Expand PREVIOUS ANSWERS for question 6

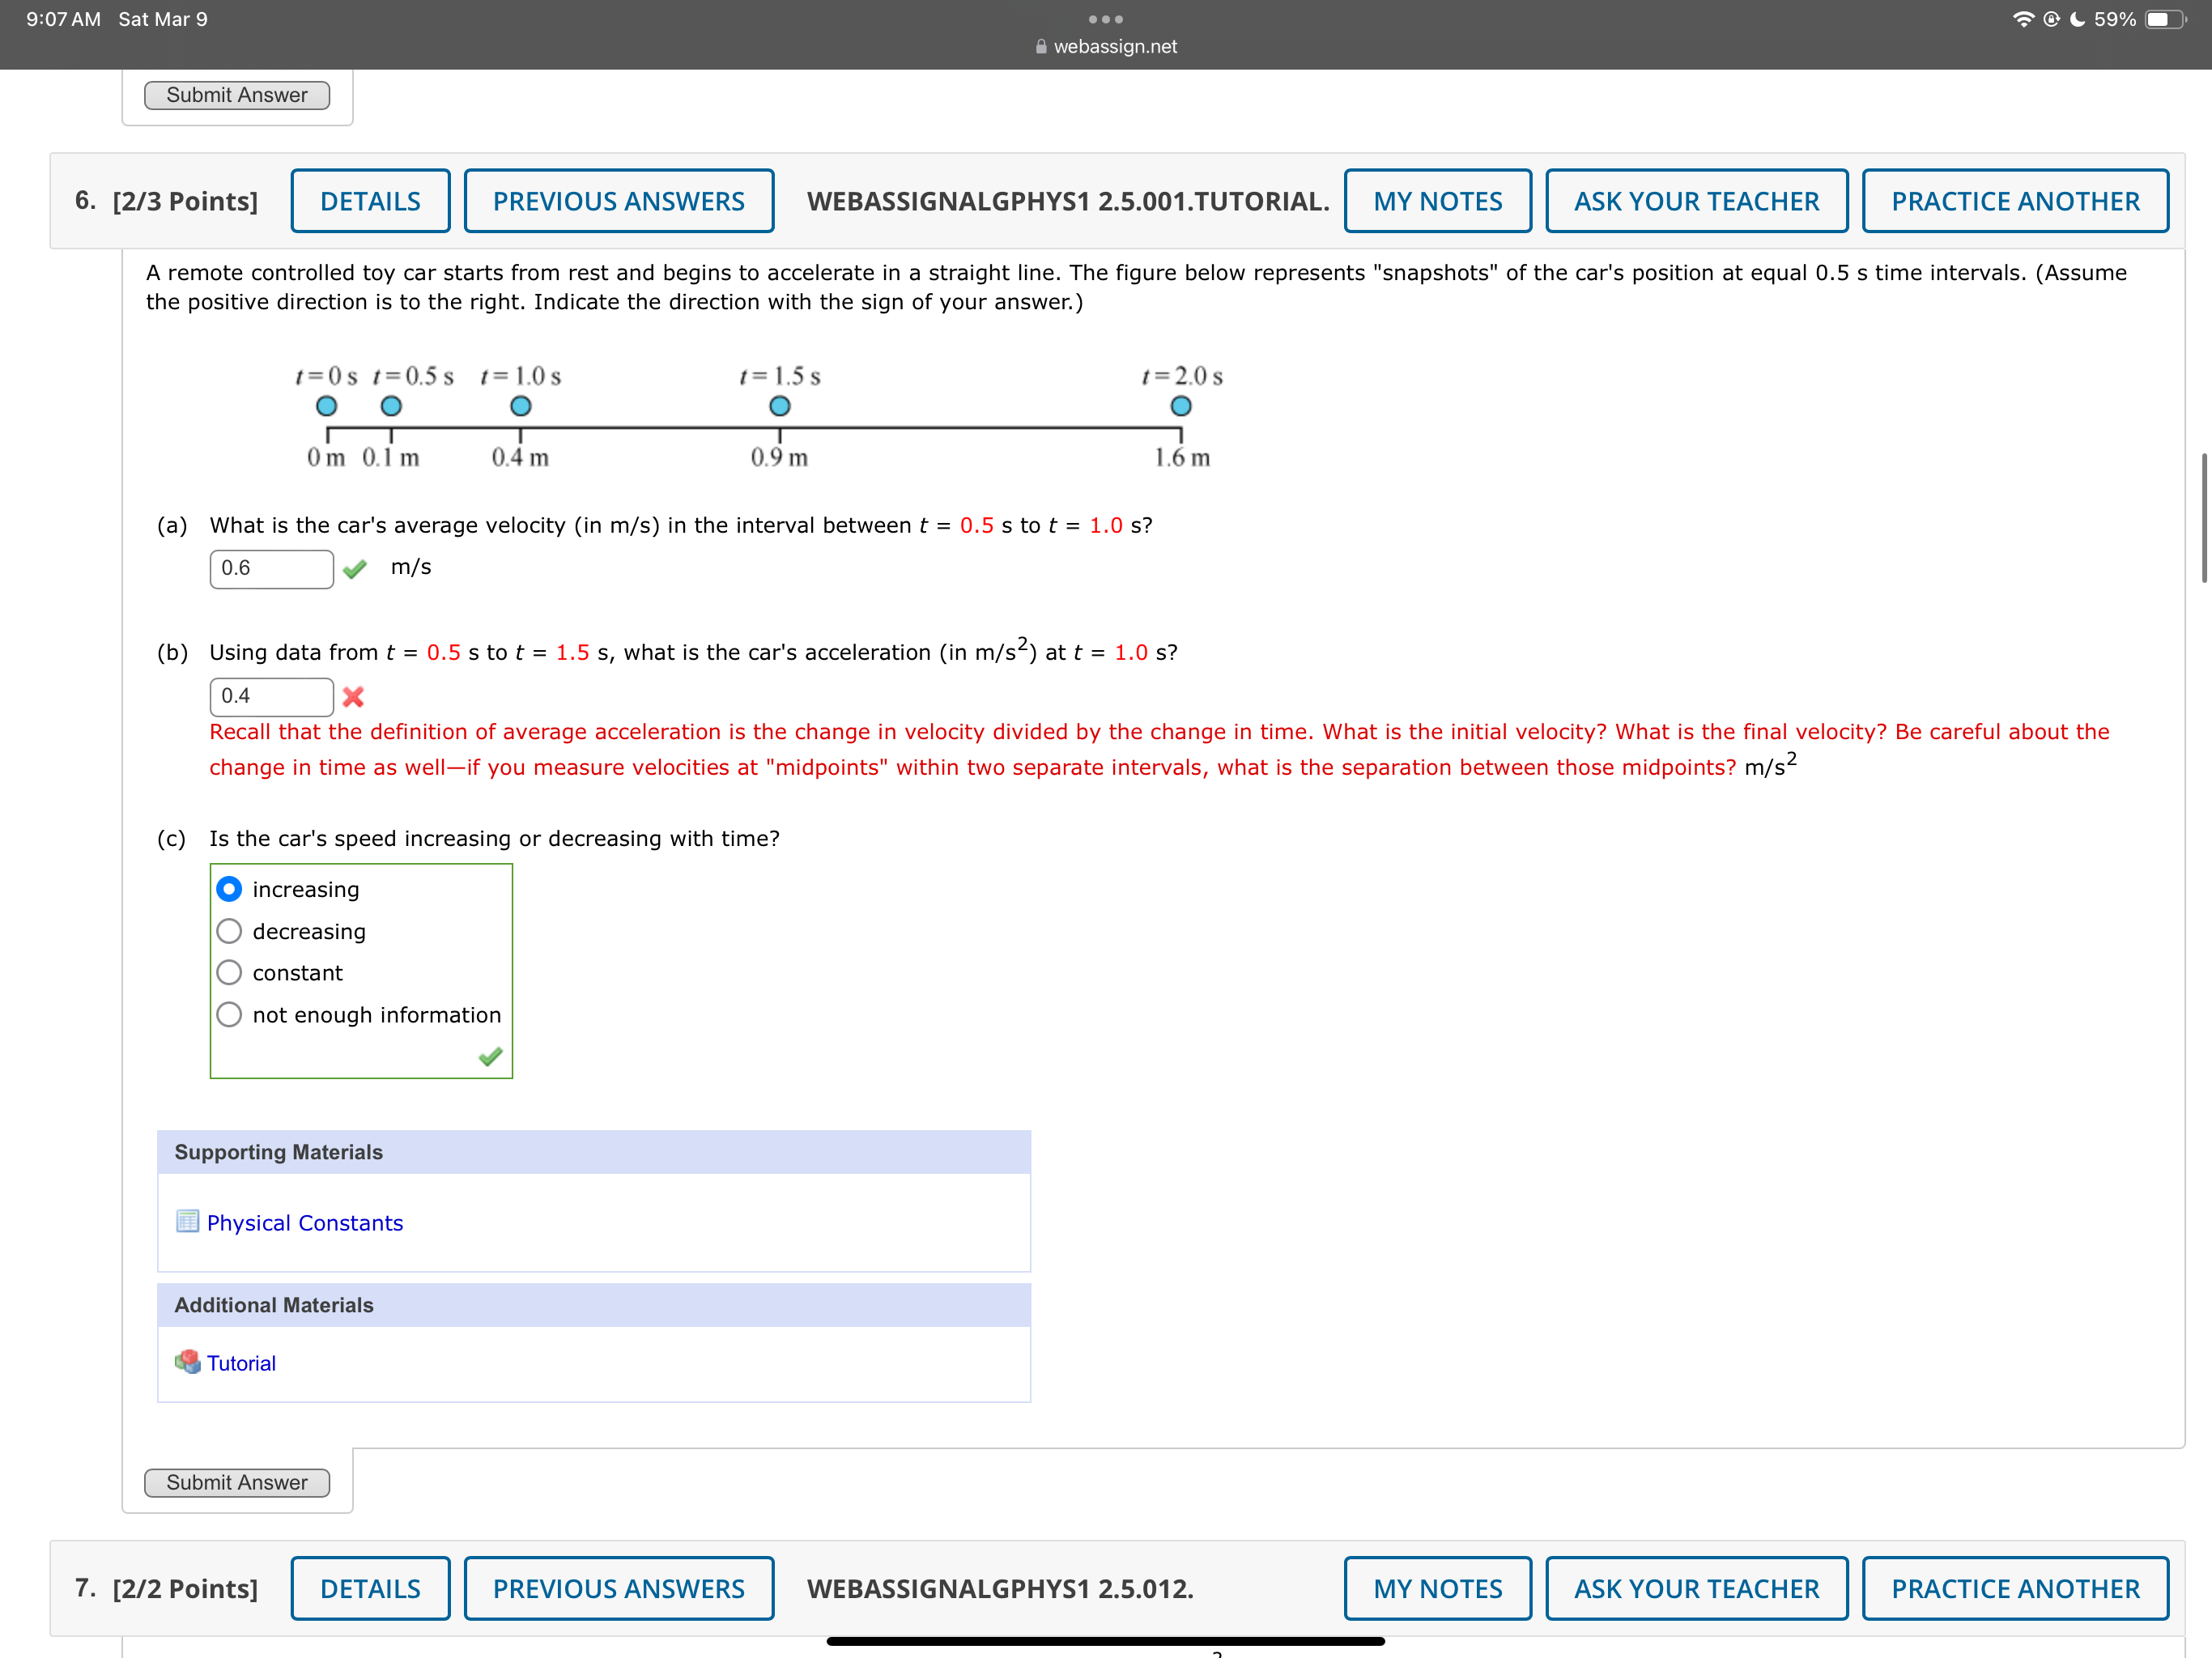(x=618, y=201)
